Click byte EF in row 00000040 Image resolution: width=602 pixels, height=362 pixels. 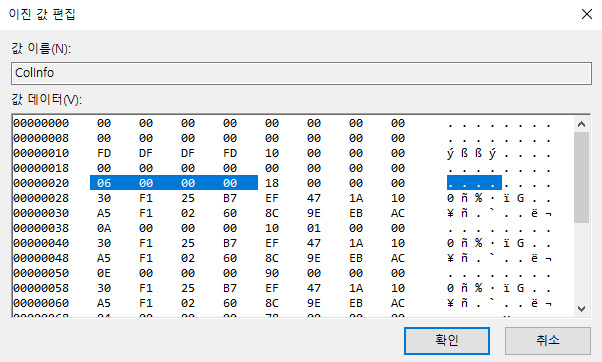coord(272,243)
